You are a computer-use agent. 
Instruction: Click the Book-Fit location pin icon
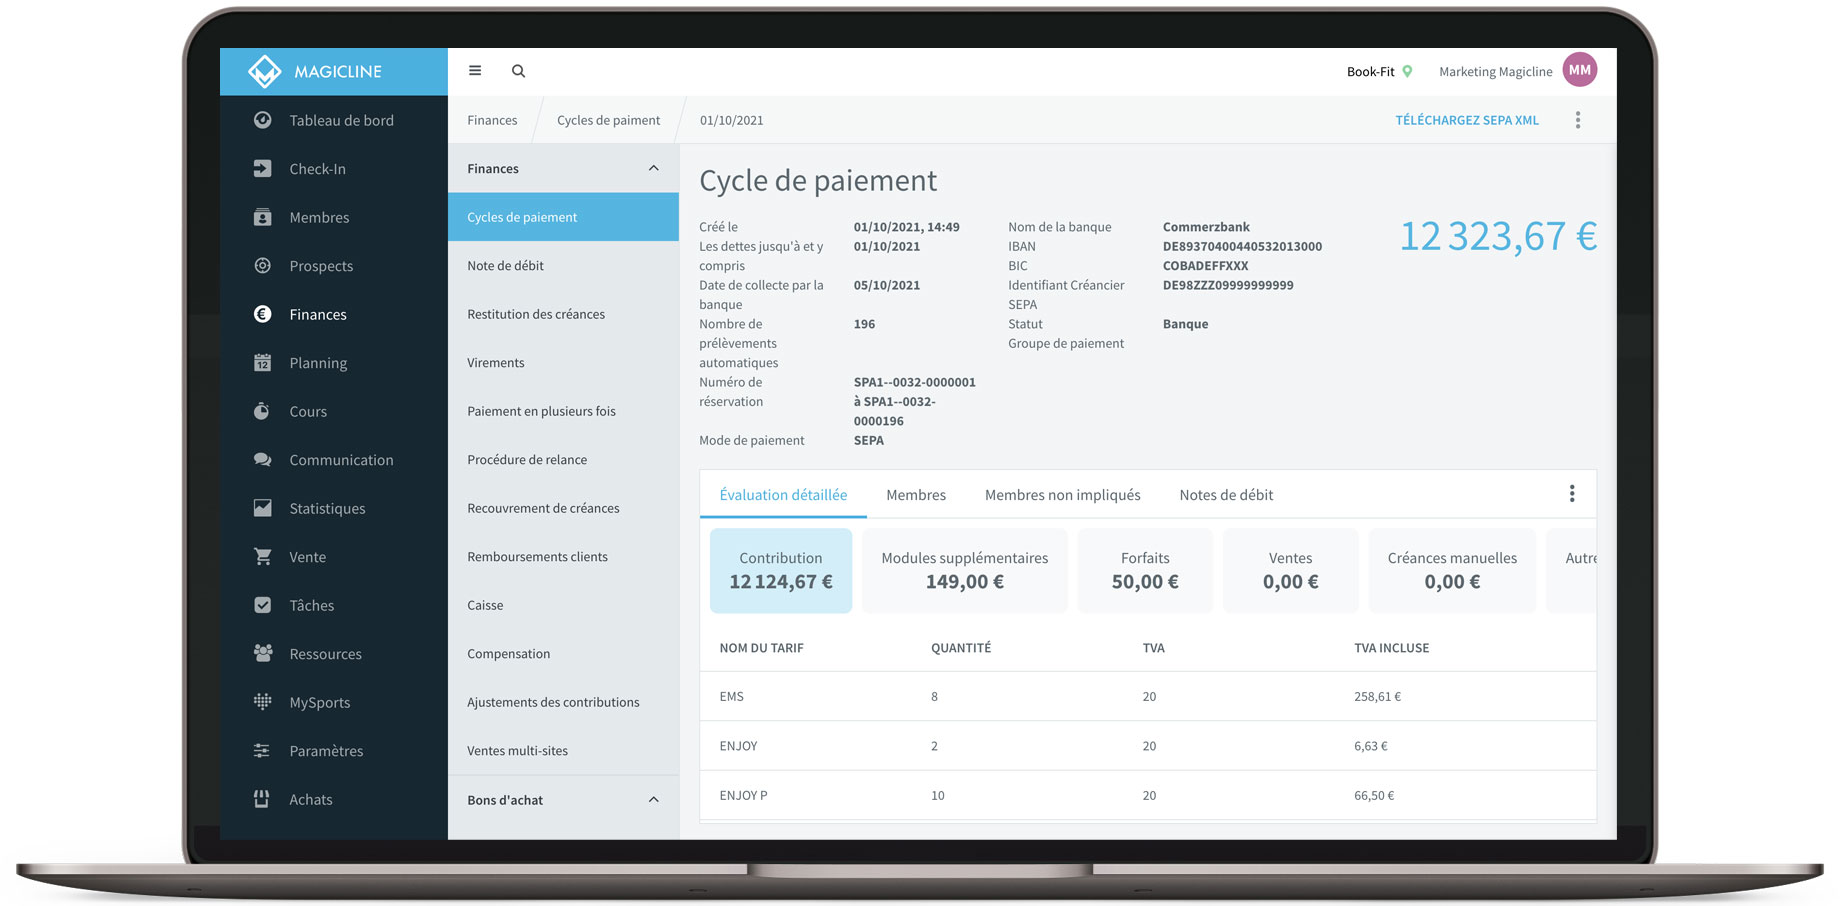[1407, 71]
